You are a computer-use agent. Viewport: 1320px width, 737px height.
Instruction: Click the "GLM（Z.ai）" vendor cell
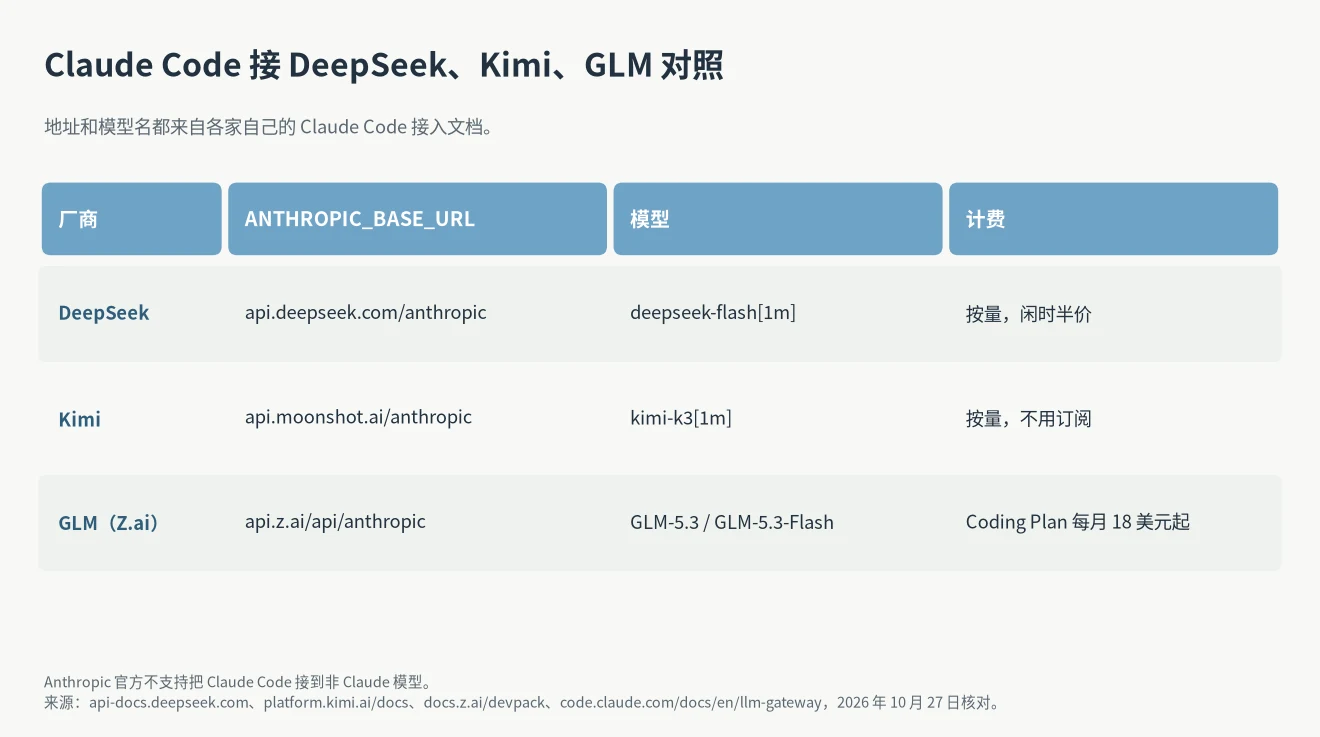pos(110,523)
